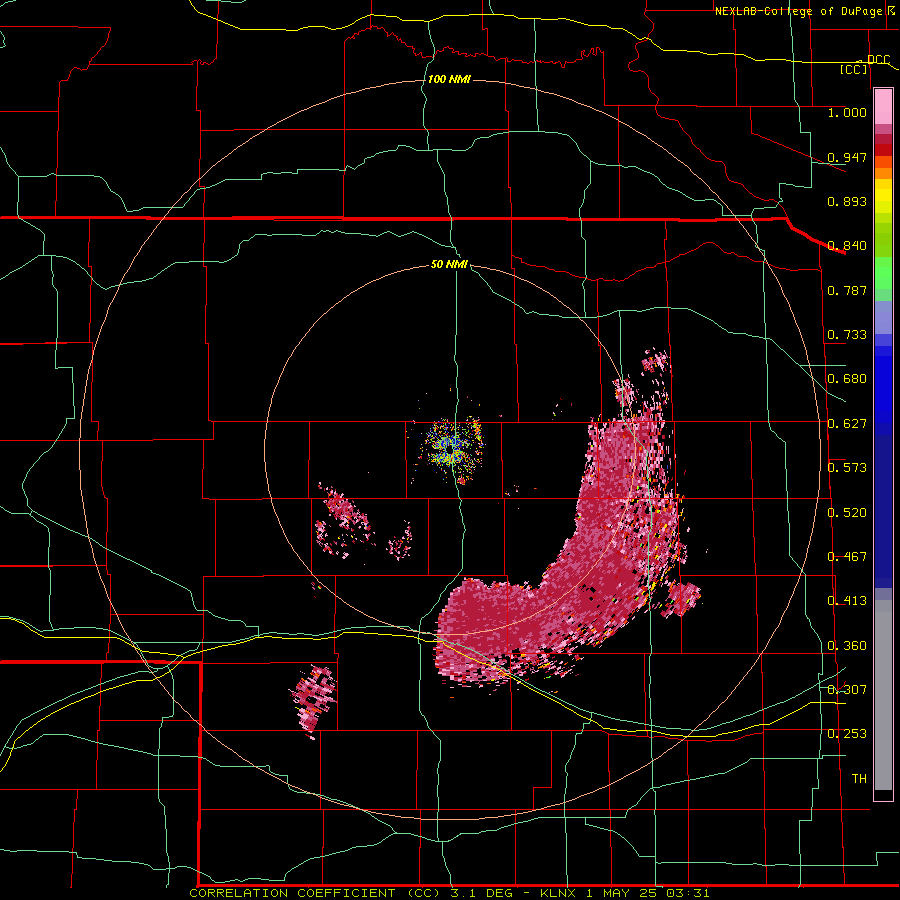Click the 0.733 legend value
Viewport: 900px width, 900px height.
[847, 335]
